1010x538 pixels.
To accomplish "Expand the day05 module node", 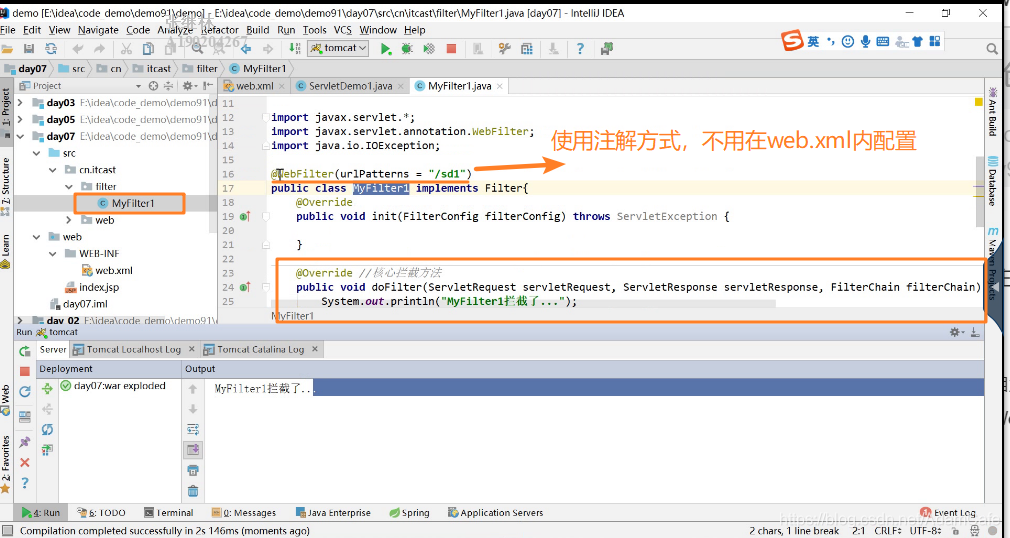I will 20,119.
